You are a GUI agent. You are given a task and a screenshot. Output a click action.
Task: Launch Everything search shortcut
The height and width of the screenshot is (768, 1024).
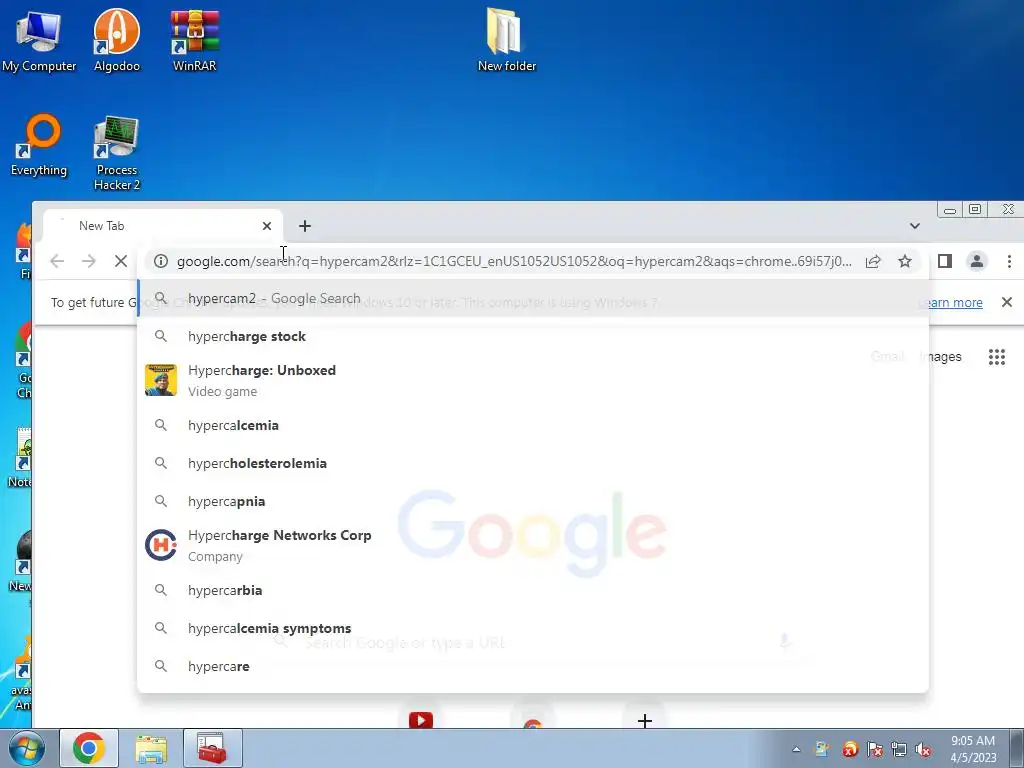pos(39,145)
